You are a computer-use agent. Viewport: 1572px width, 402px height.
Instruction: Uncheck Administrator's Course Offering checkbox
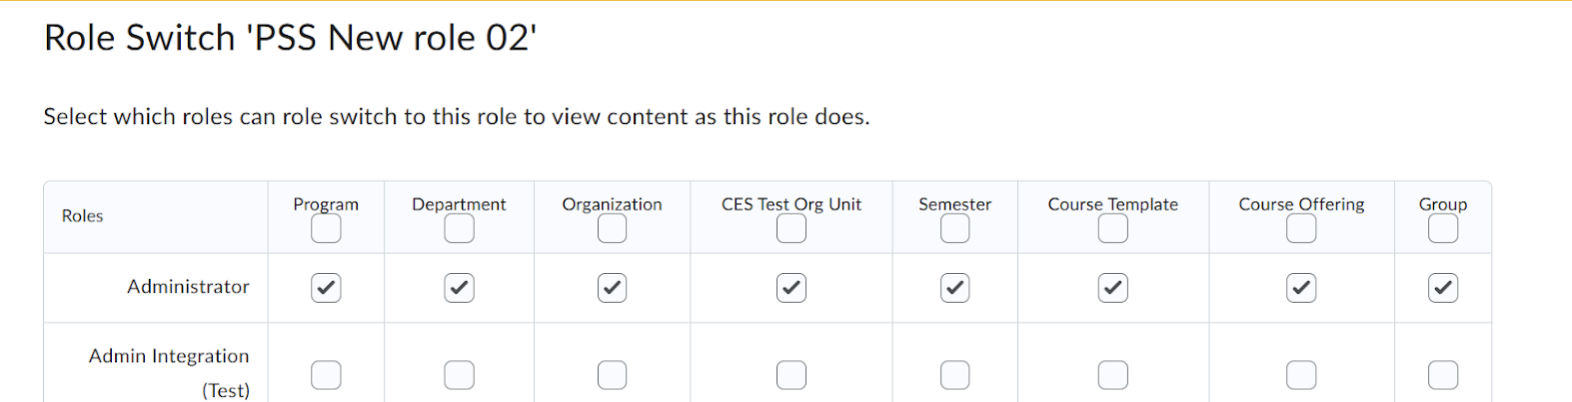(x=1301, y=288)
